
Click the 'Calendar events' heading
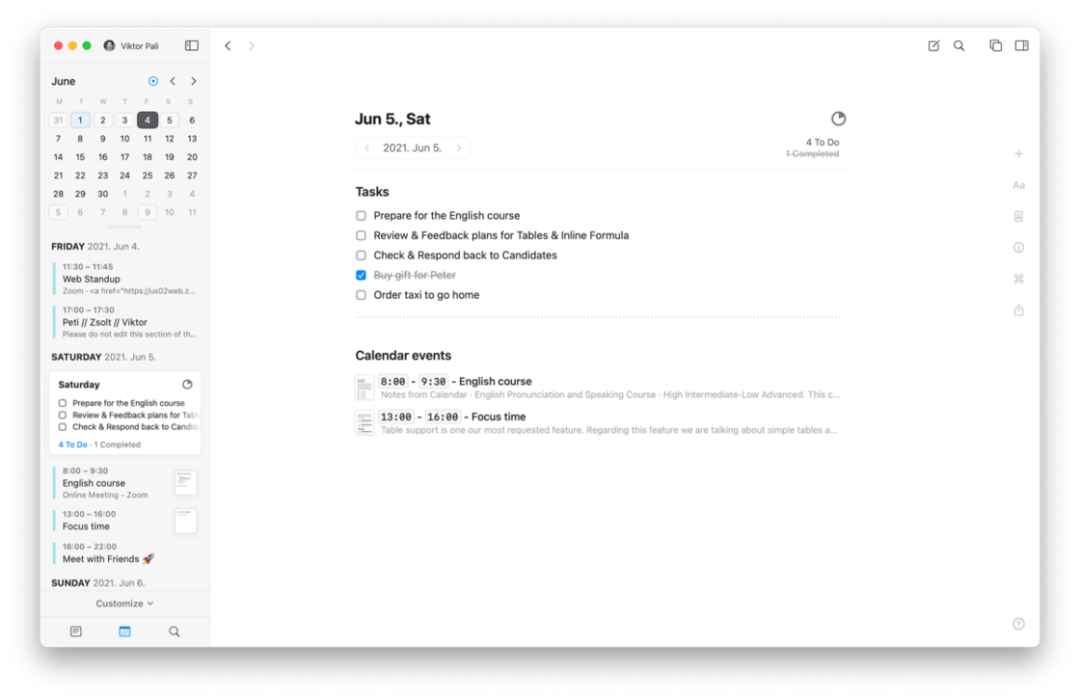(x=403, y=356)
